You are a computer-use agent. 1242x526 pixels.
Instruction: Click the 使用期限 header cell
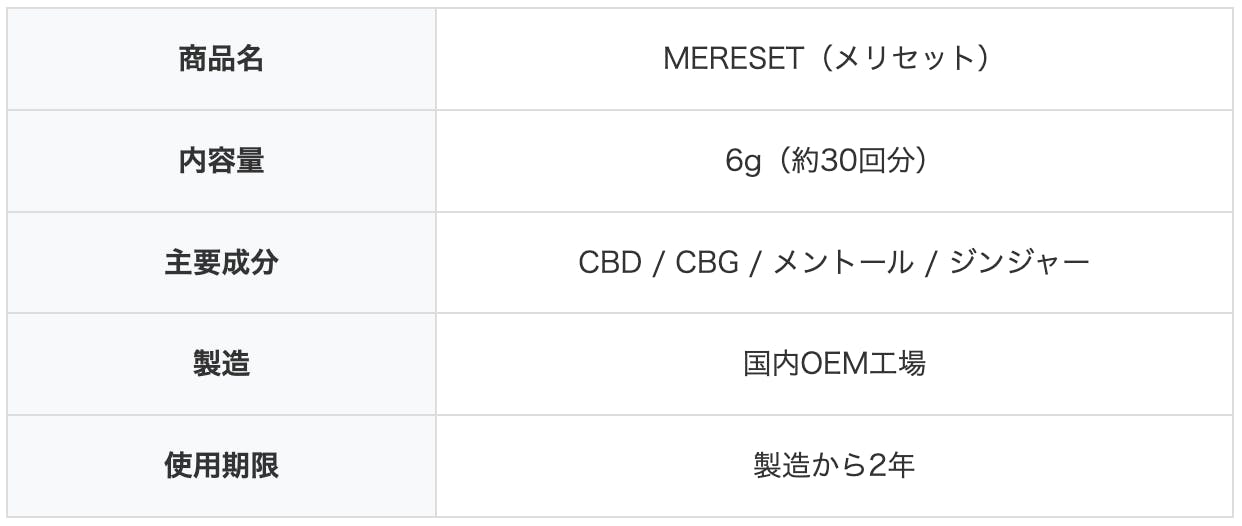[221, 466]
